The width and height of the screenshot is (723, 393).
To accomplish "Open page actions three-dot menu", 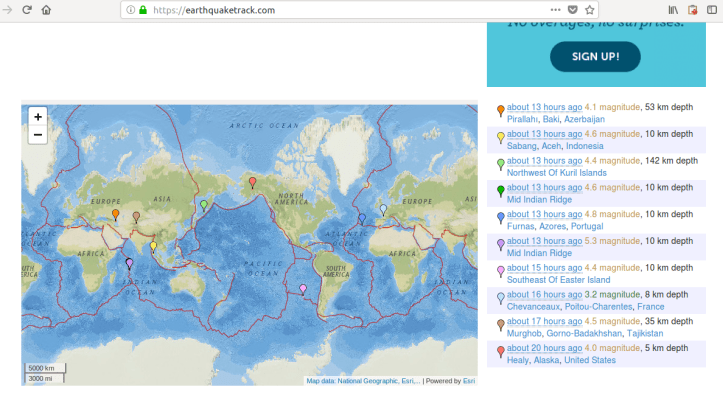I will click(555, 10).
